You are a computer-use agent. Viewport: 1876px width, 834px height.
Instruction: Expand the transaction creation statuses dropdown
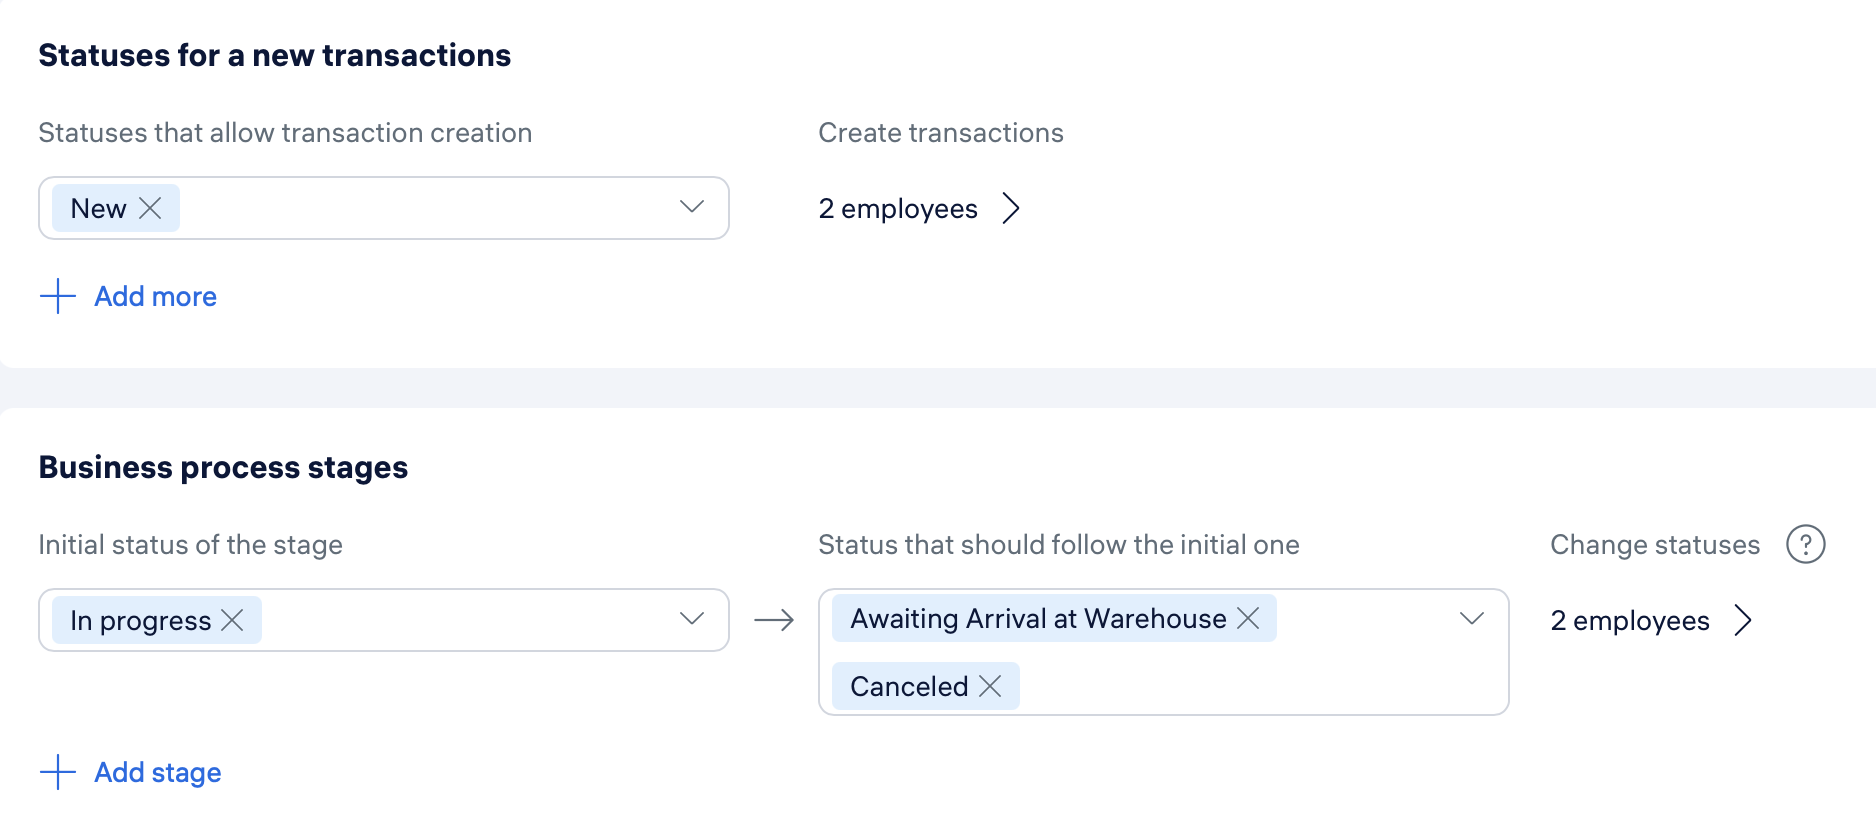coord(692,207)
